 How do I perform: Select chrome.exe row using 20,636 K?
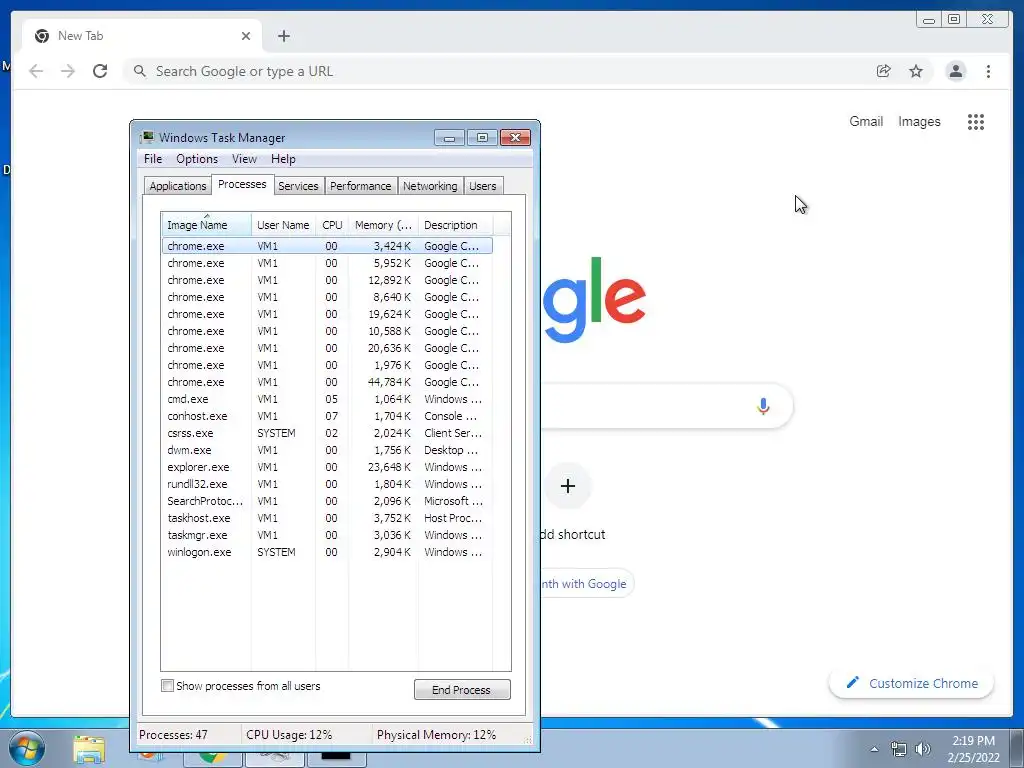tap(327, 348)
